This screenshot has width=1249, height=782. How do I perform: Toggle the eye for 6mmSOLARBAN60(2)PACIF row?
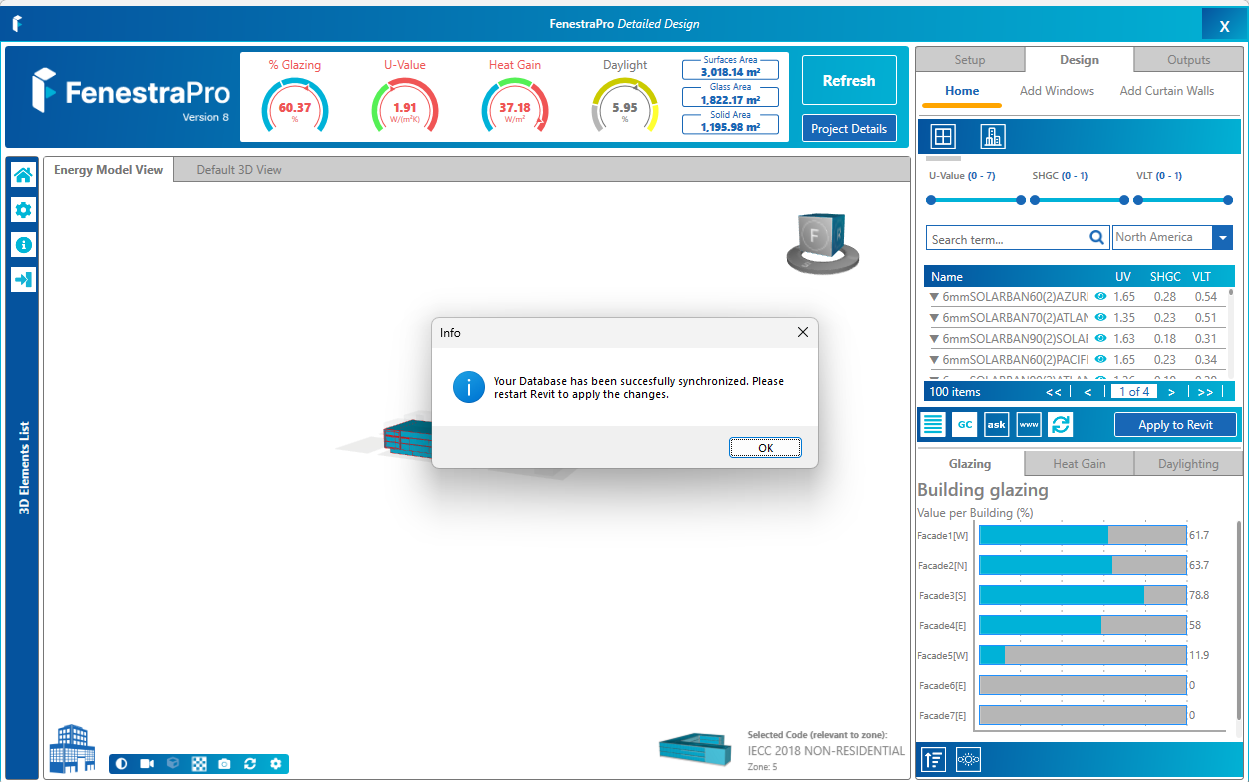1100,359
